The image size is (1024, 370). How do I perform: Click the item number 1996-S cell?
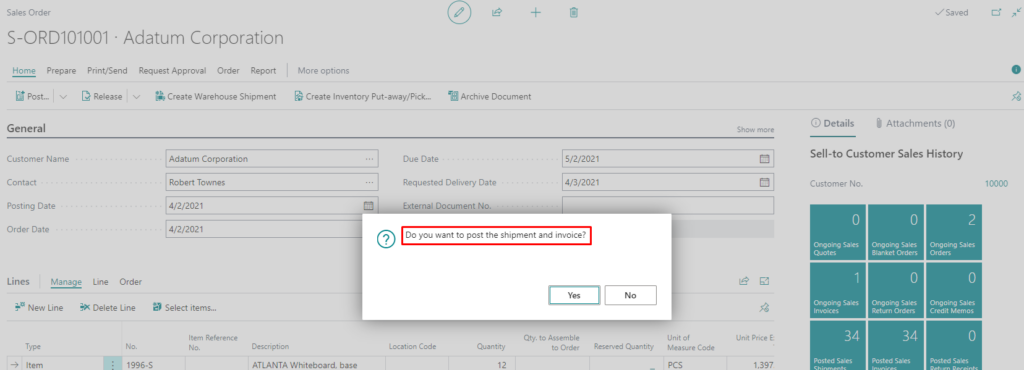(153, 365)
